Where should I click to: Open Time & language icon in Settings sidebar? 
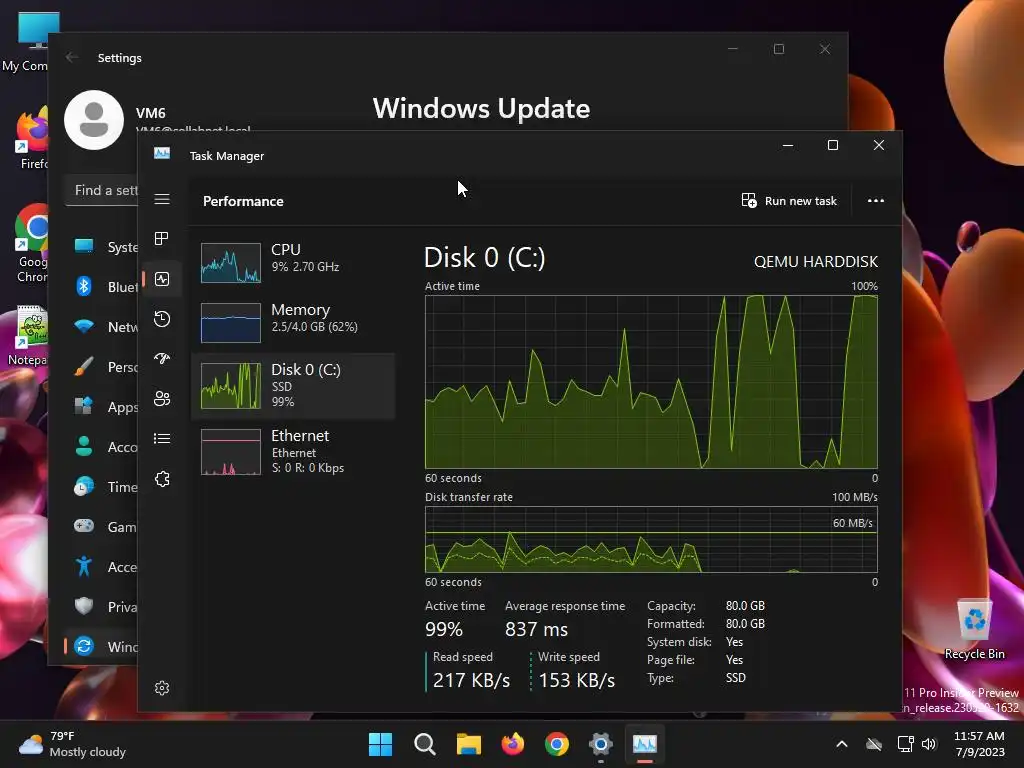click(84, 487)
